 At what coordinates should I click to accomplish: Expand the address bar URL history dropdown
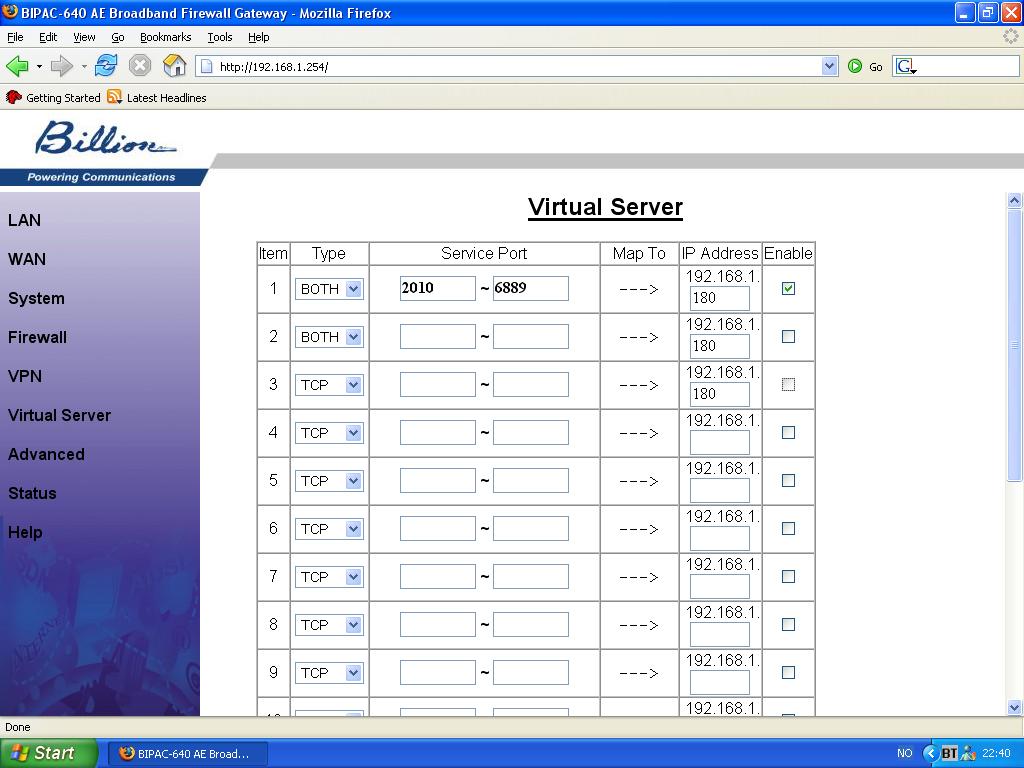coord(829,66)
